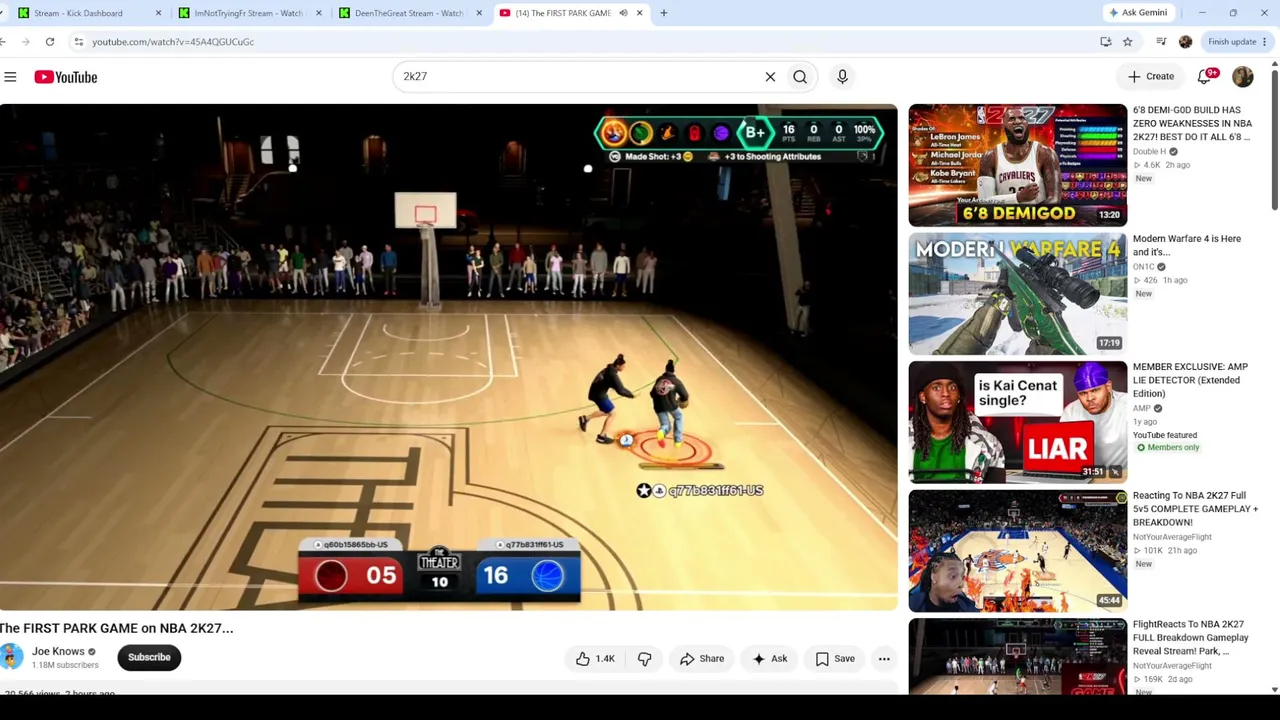
Task: Click Finish update in Chrome
Action: (1238, 42)
